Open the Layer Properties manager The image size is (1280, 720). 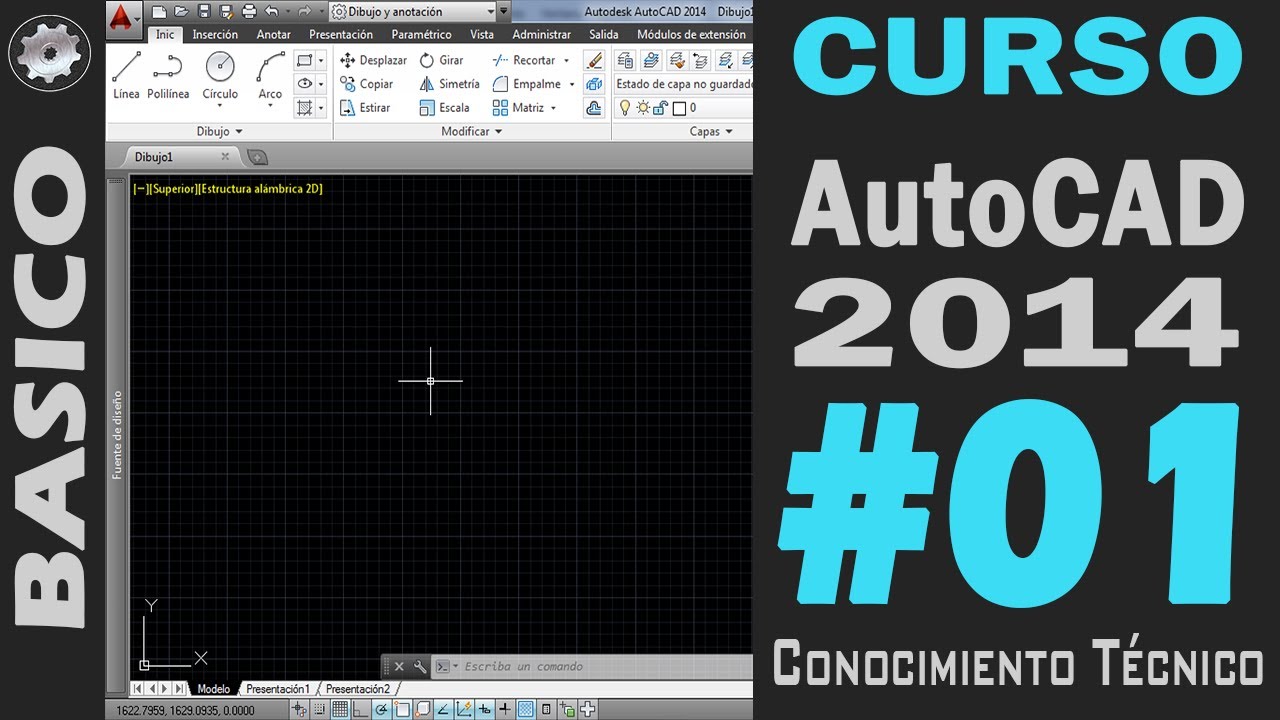point(626,60)
